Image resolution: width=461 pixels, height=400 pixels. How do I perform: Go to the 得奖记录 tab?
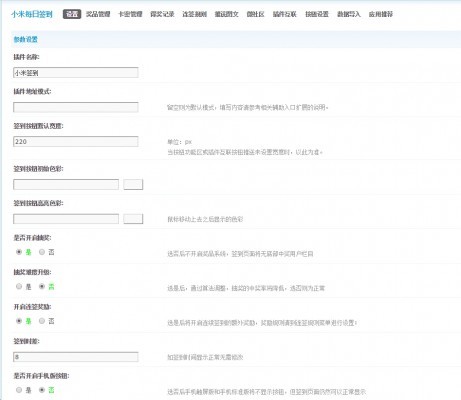pos(162,14)
